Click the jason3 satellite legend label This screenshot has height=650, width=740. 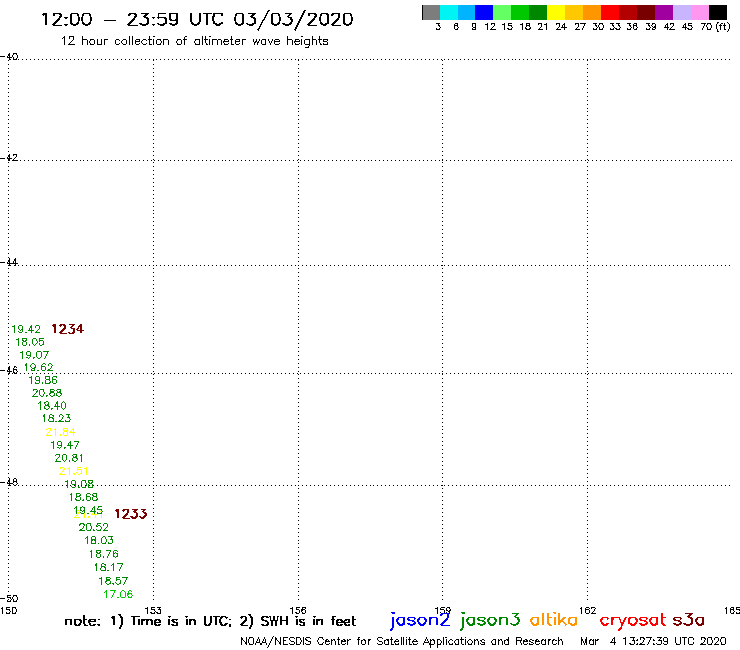490,620
